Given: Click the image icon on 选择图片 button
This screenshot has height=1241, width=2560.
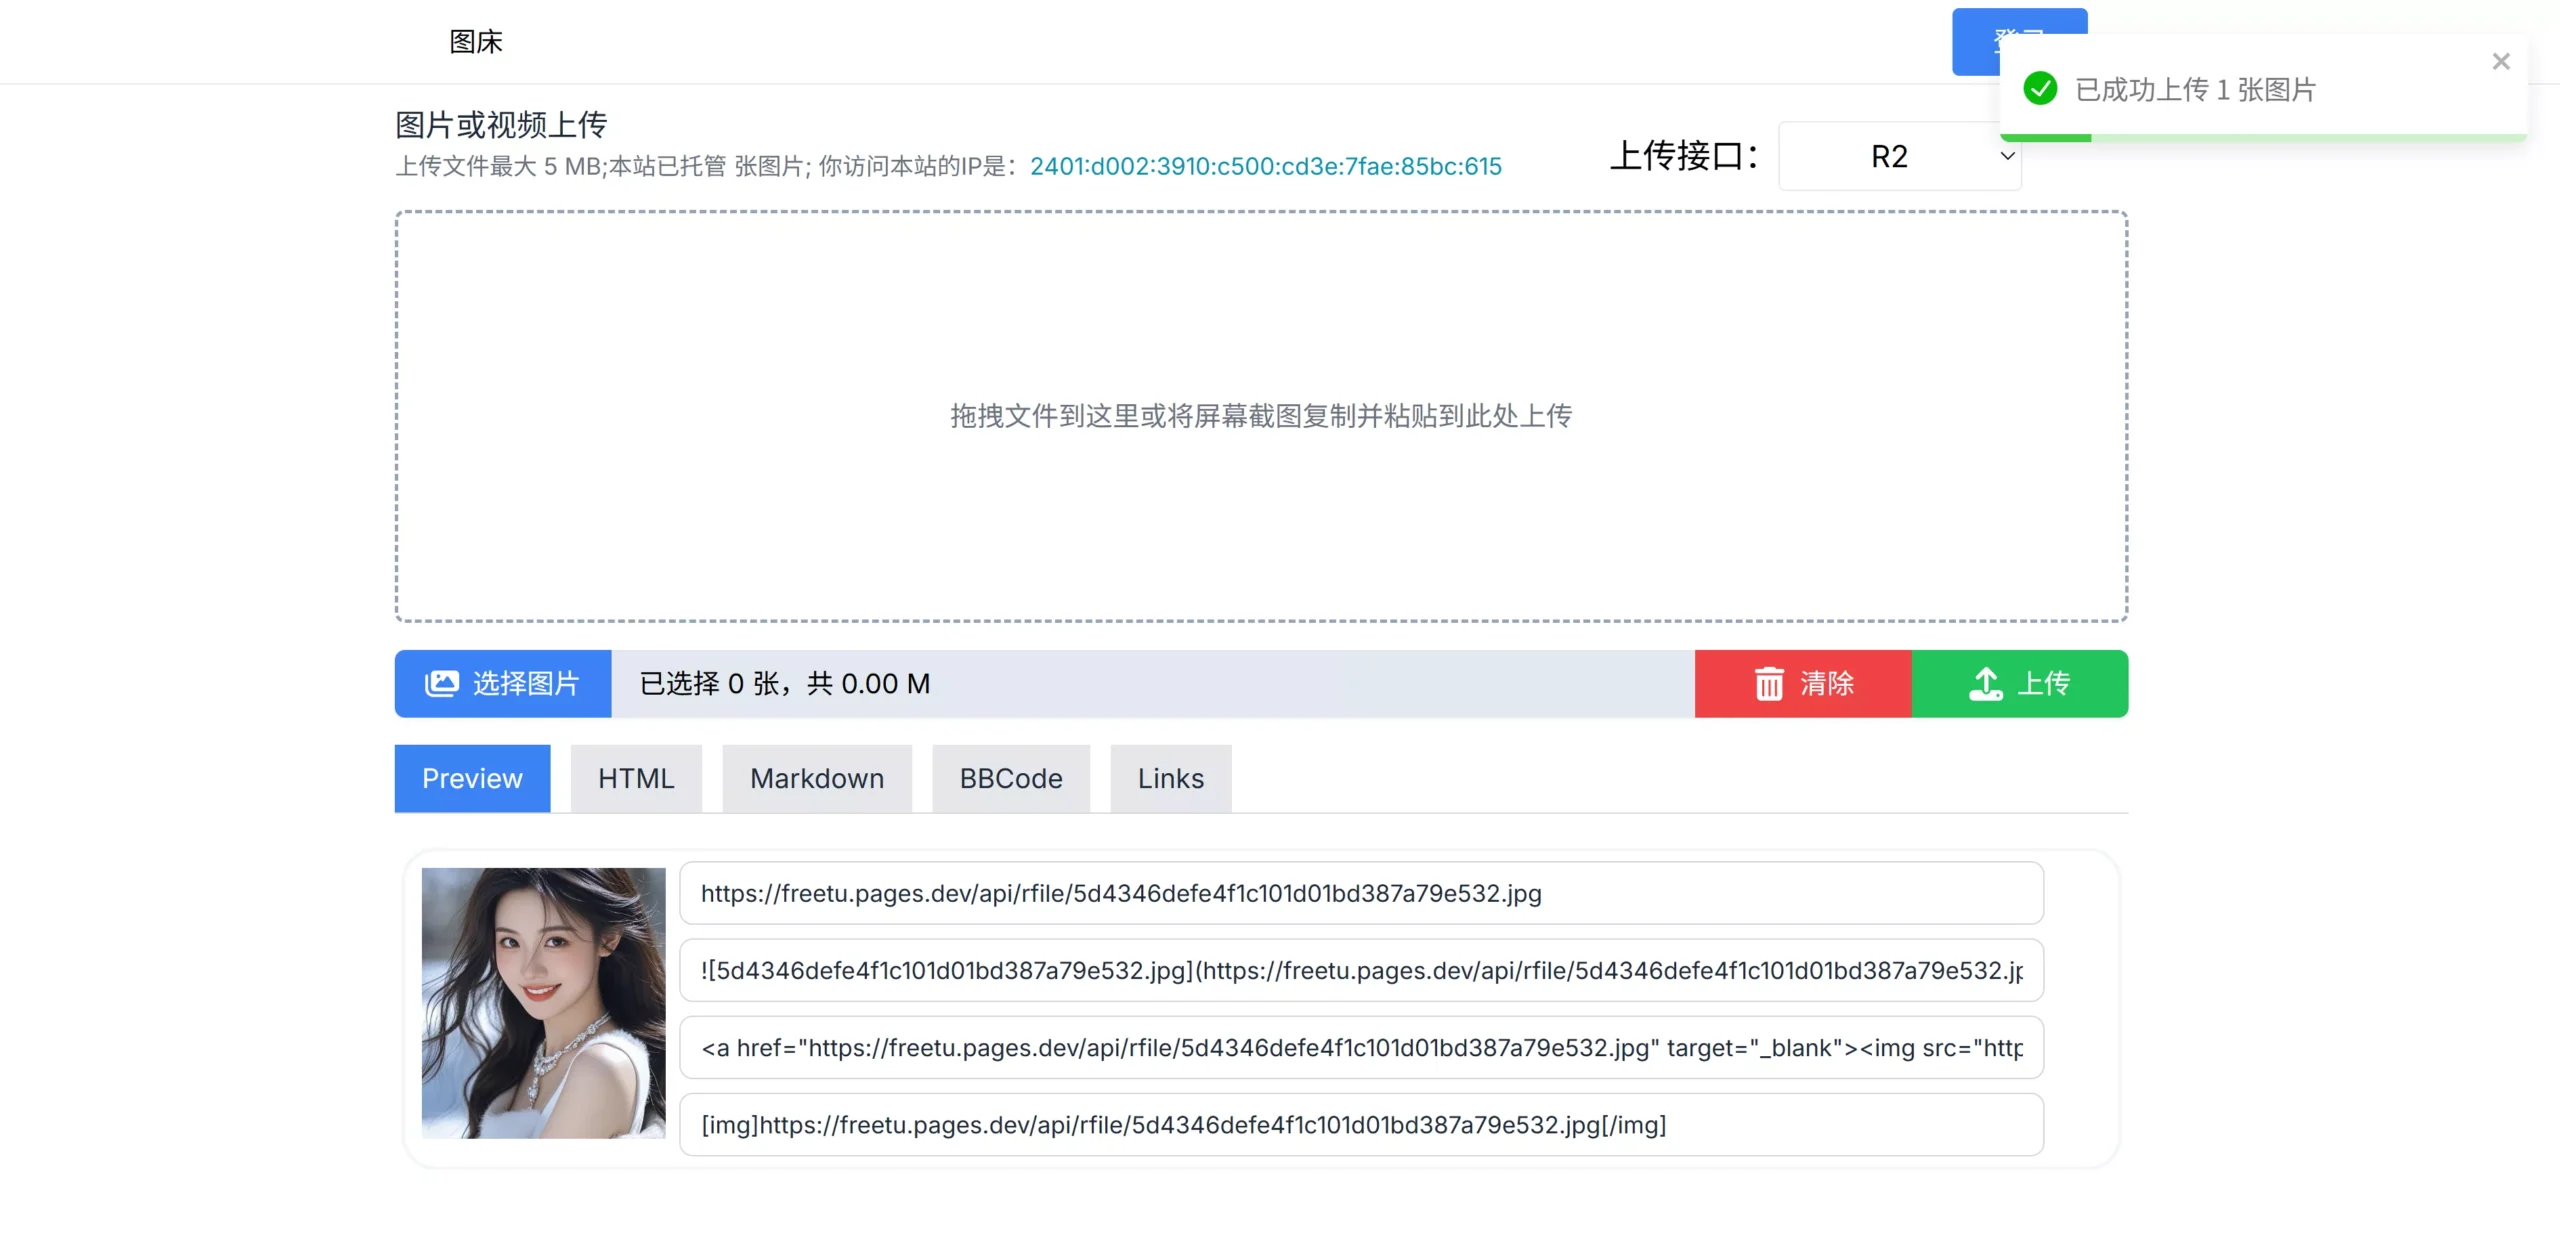Looking at the screenshot, I should click(443, 684).
